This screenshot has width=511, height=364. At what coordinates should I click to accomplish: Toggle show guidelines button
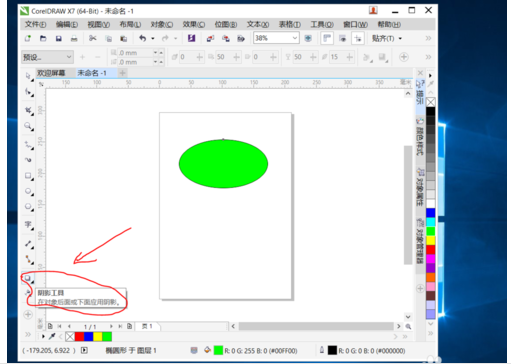click(x=358, y=38)
